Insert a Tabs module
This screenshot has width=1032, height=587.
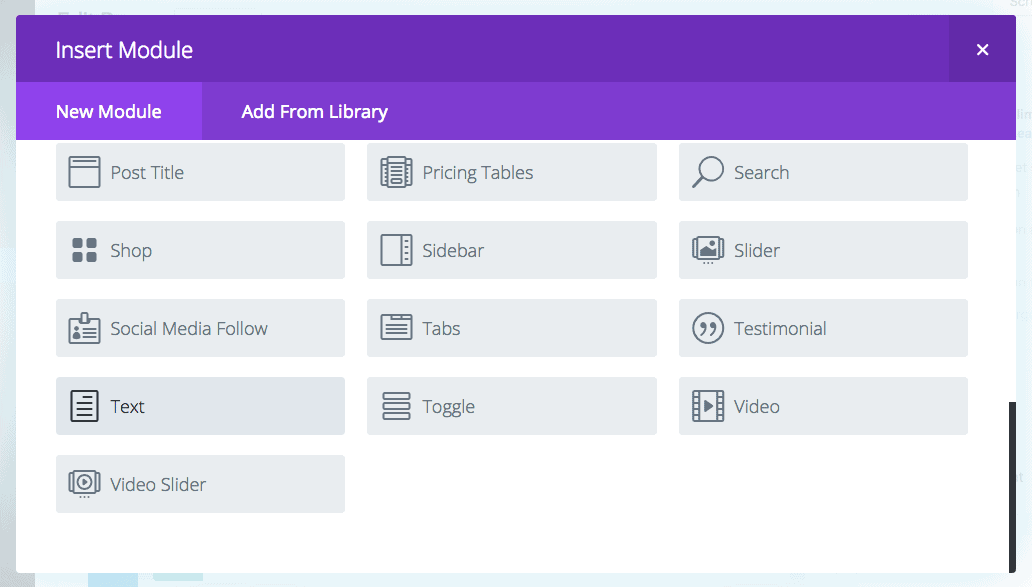pos(512,328)
